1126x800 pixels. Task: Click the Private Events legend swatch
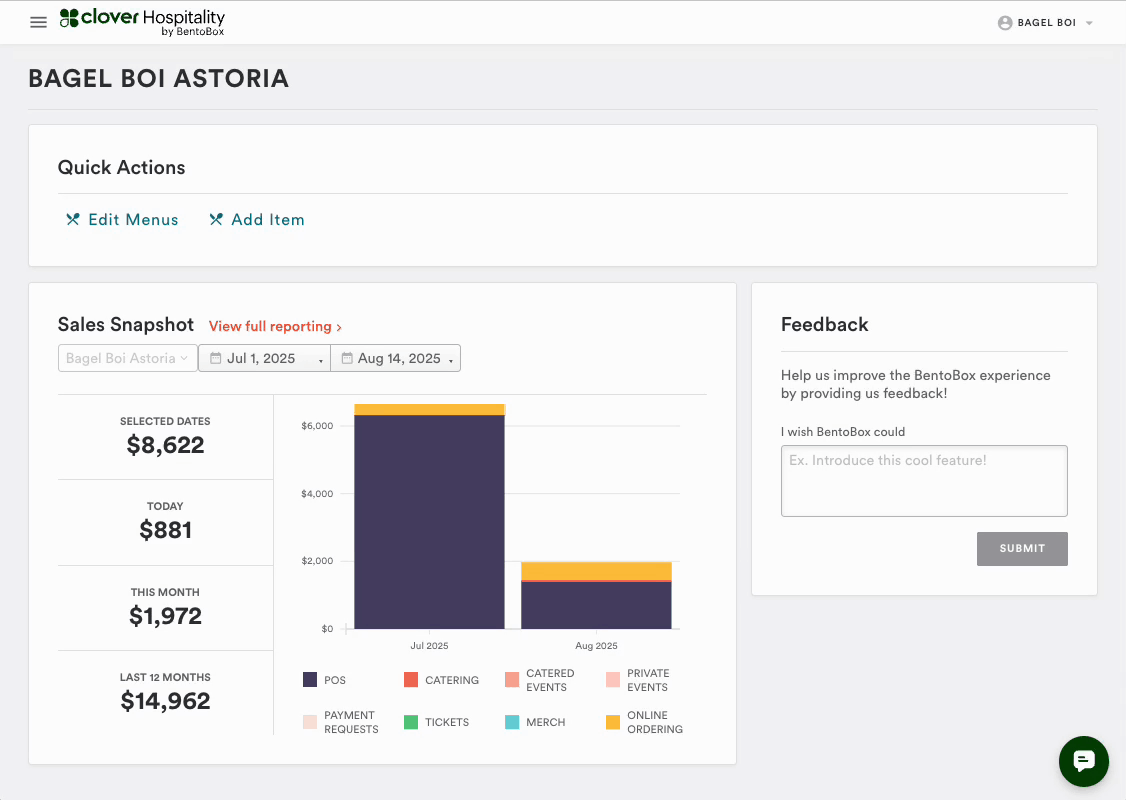[x=613, y=679]
